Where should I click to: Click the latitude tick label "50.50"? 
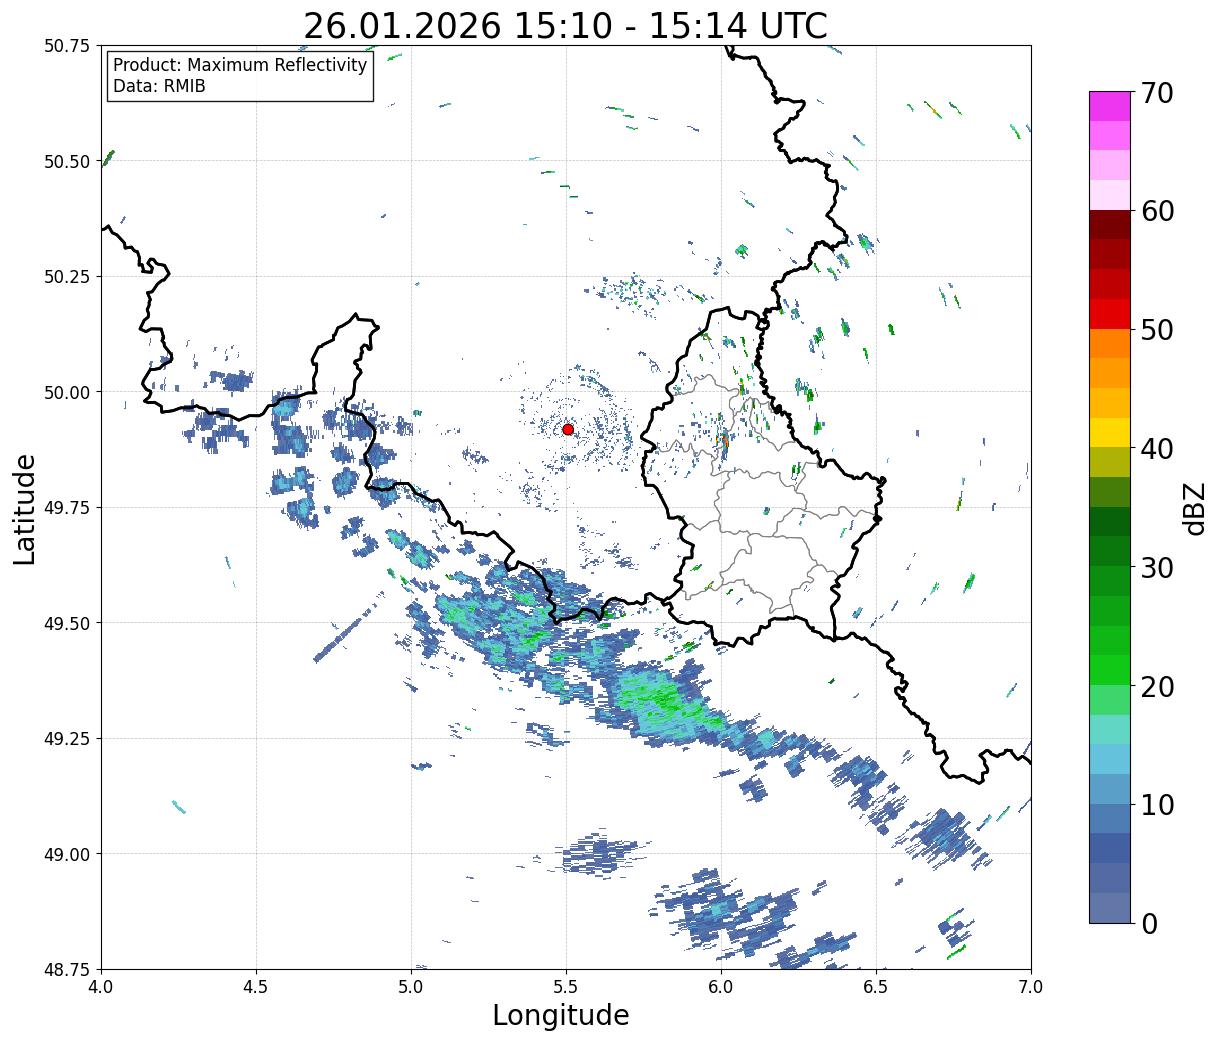(67, 161)
